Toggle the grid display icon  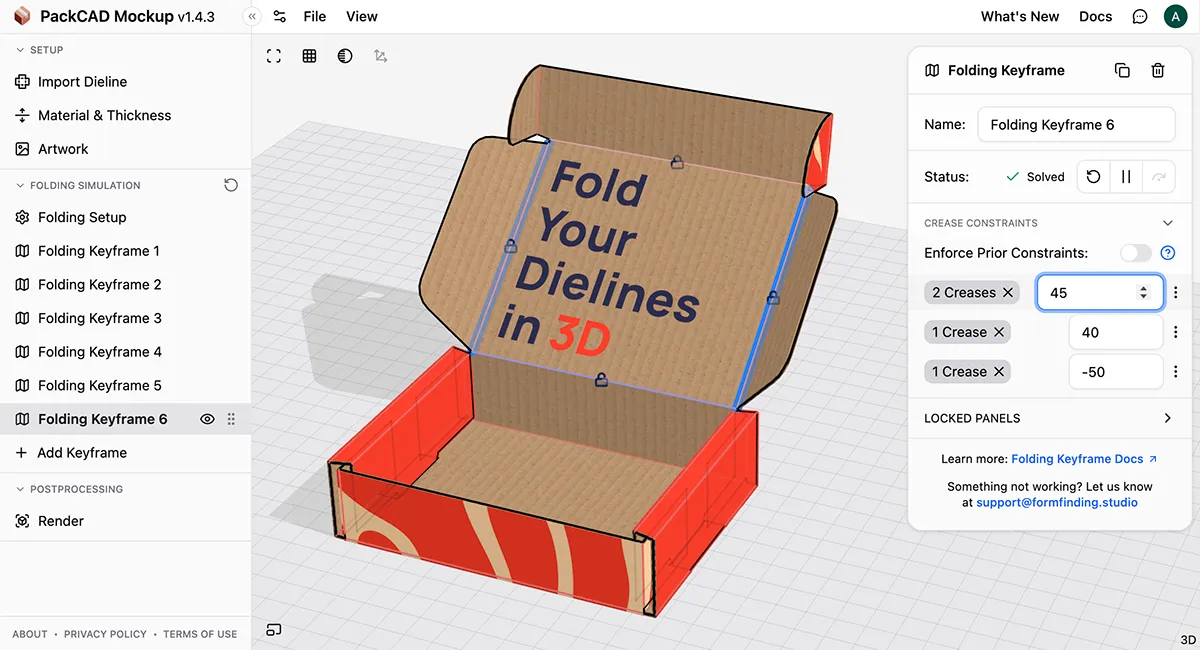(x=309, y=56)
